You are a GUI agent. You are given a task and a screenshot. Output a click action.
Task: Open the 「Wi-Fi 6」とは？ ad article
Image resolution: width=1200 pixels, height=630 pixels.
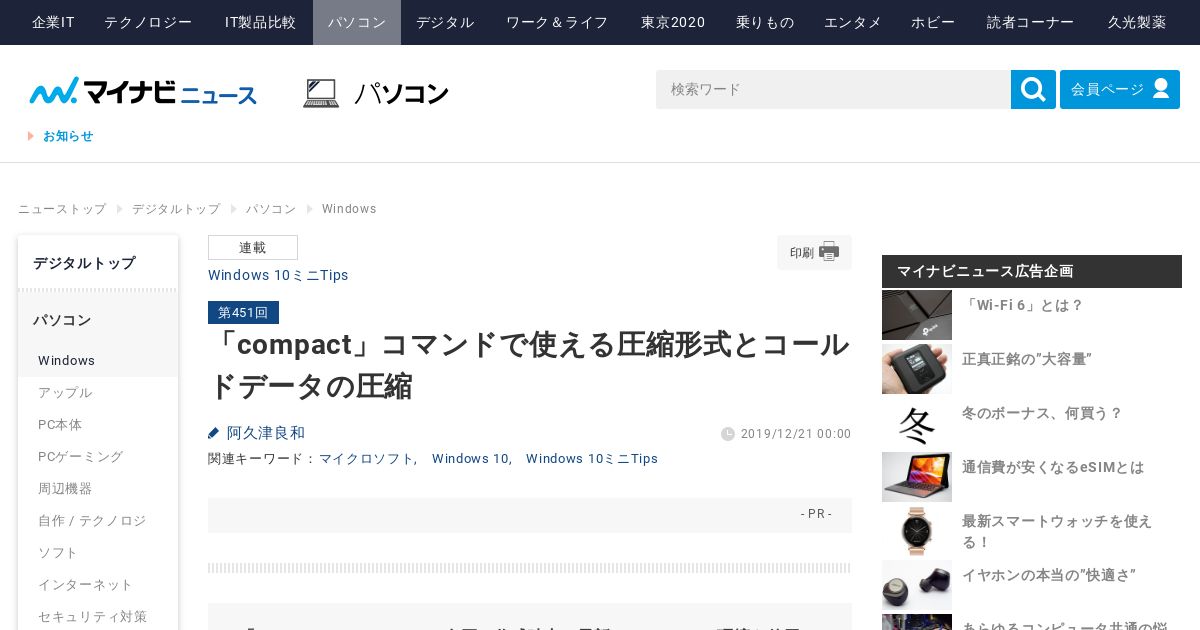pyautogui.click(x=1023, y=305)
